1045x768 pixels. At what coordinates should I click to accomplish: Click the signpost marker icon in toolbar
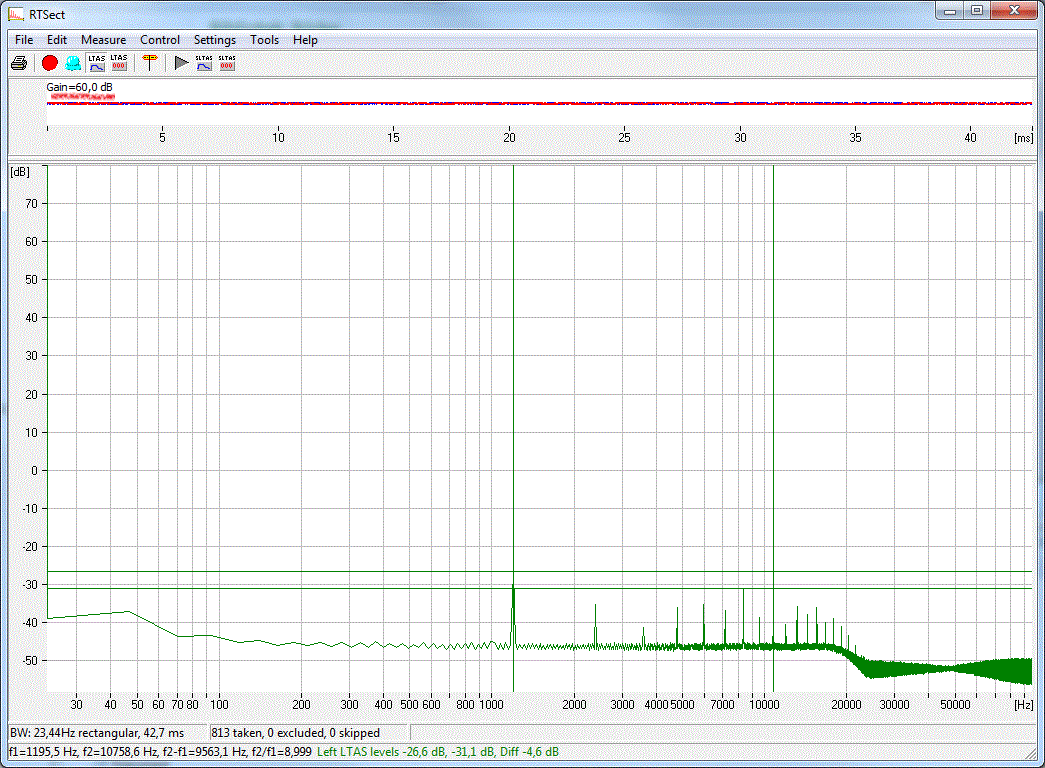150,63
